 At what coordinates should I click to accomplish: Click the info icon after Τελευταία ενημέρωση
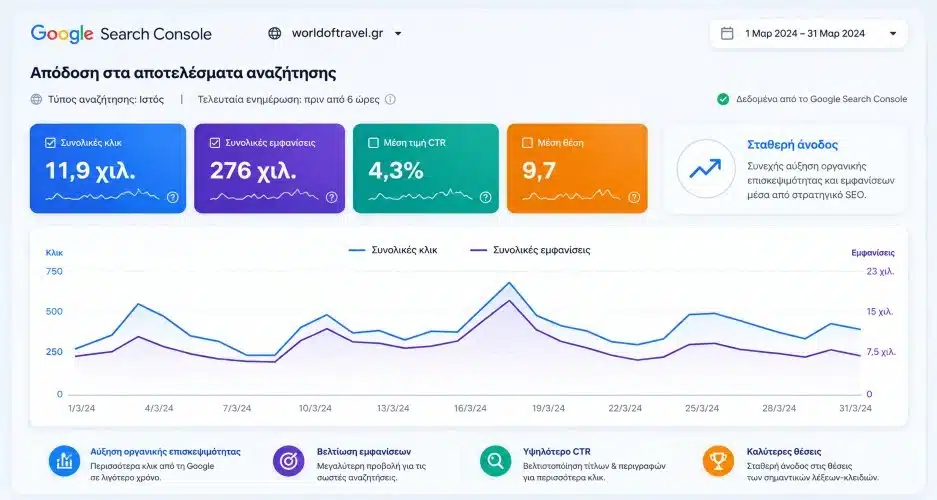(390, 99)
